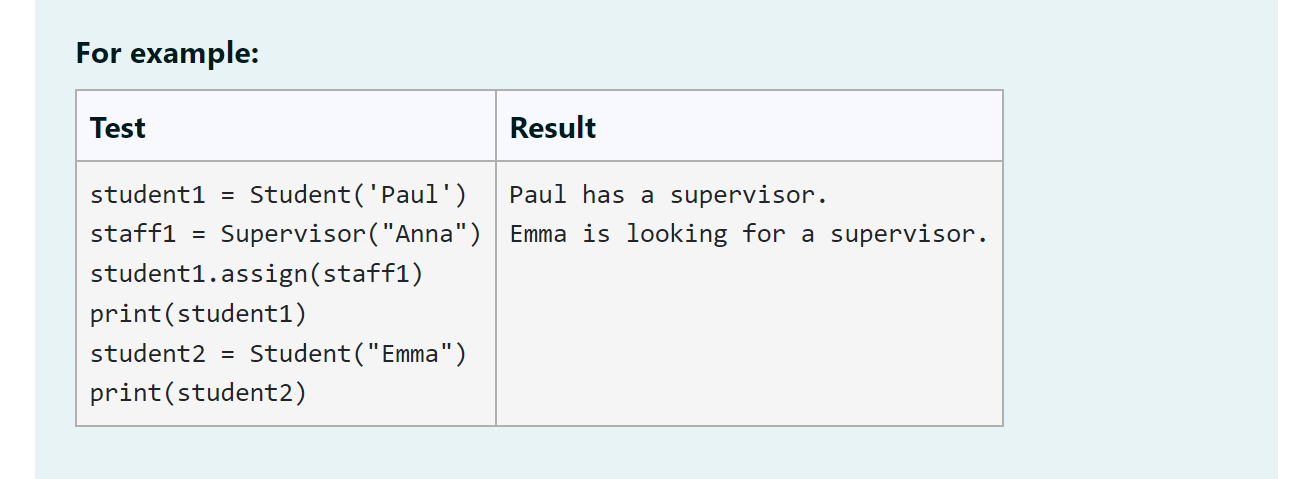The width and height of the screenshot is (1298, 479).
Task: Click the student1 = Student('Paul') code line
Action: pyautogui.click(x=278, y=195)
